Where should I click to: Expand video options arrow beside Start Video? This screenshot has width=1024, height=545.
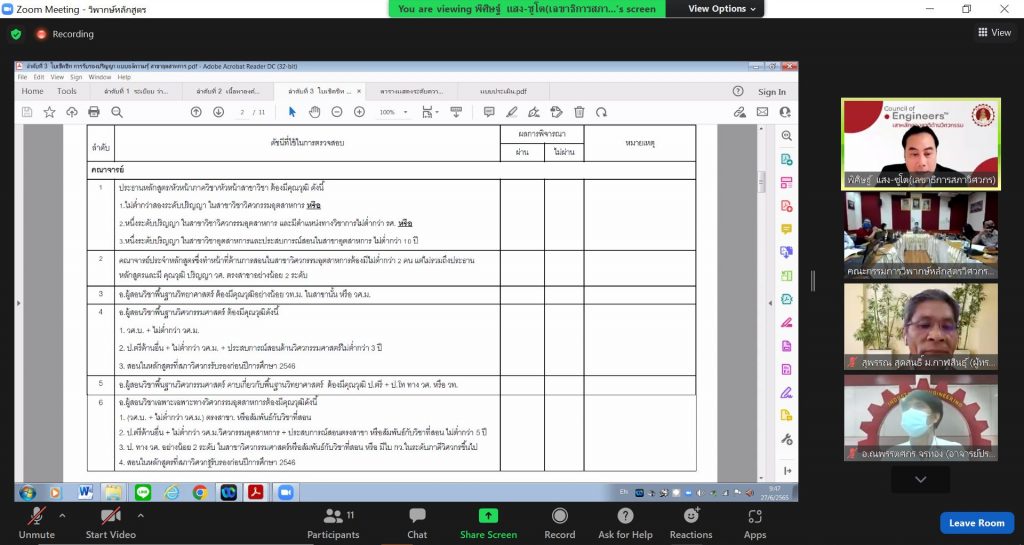tap(140, 516)
